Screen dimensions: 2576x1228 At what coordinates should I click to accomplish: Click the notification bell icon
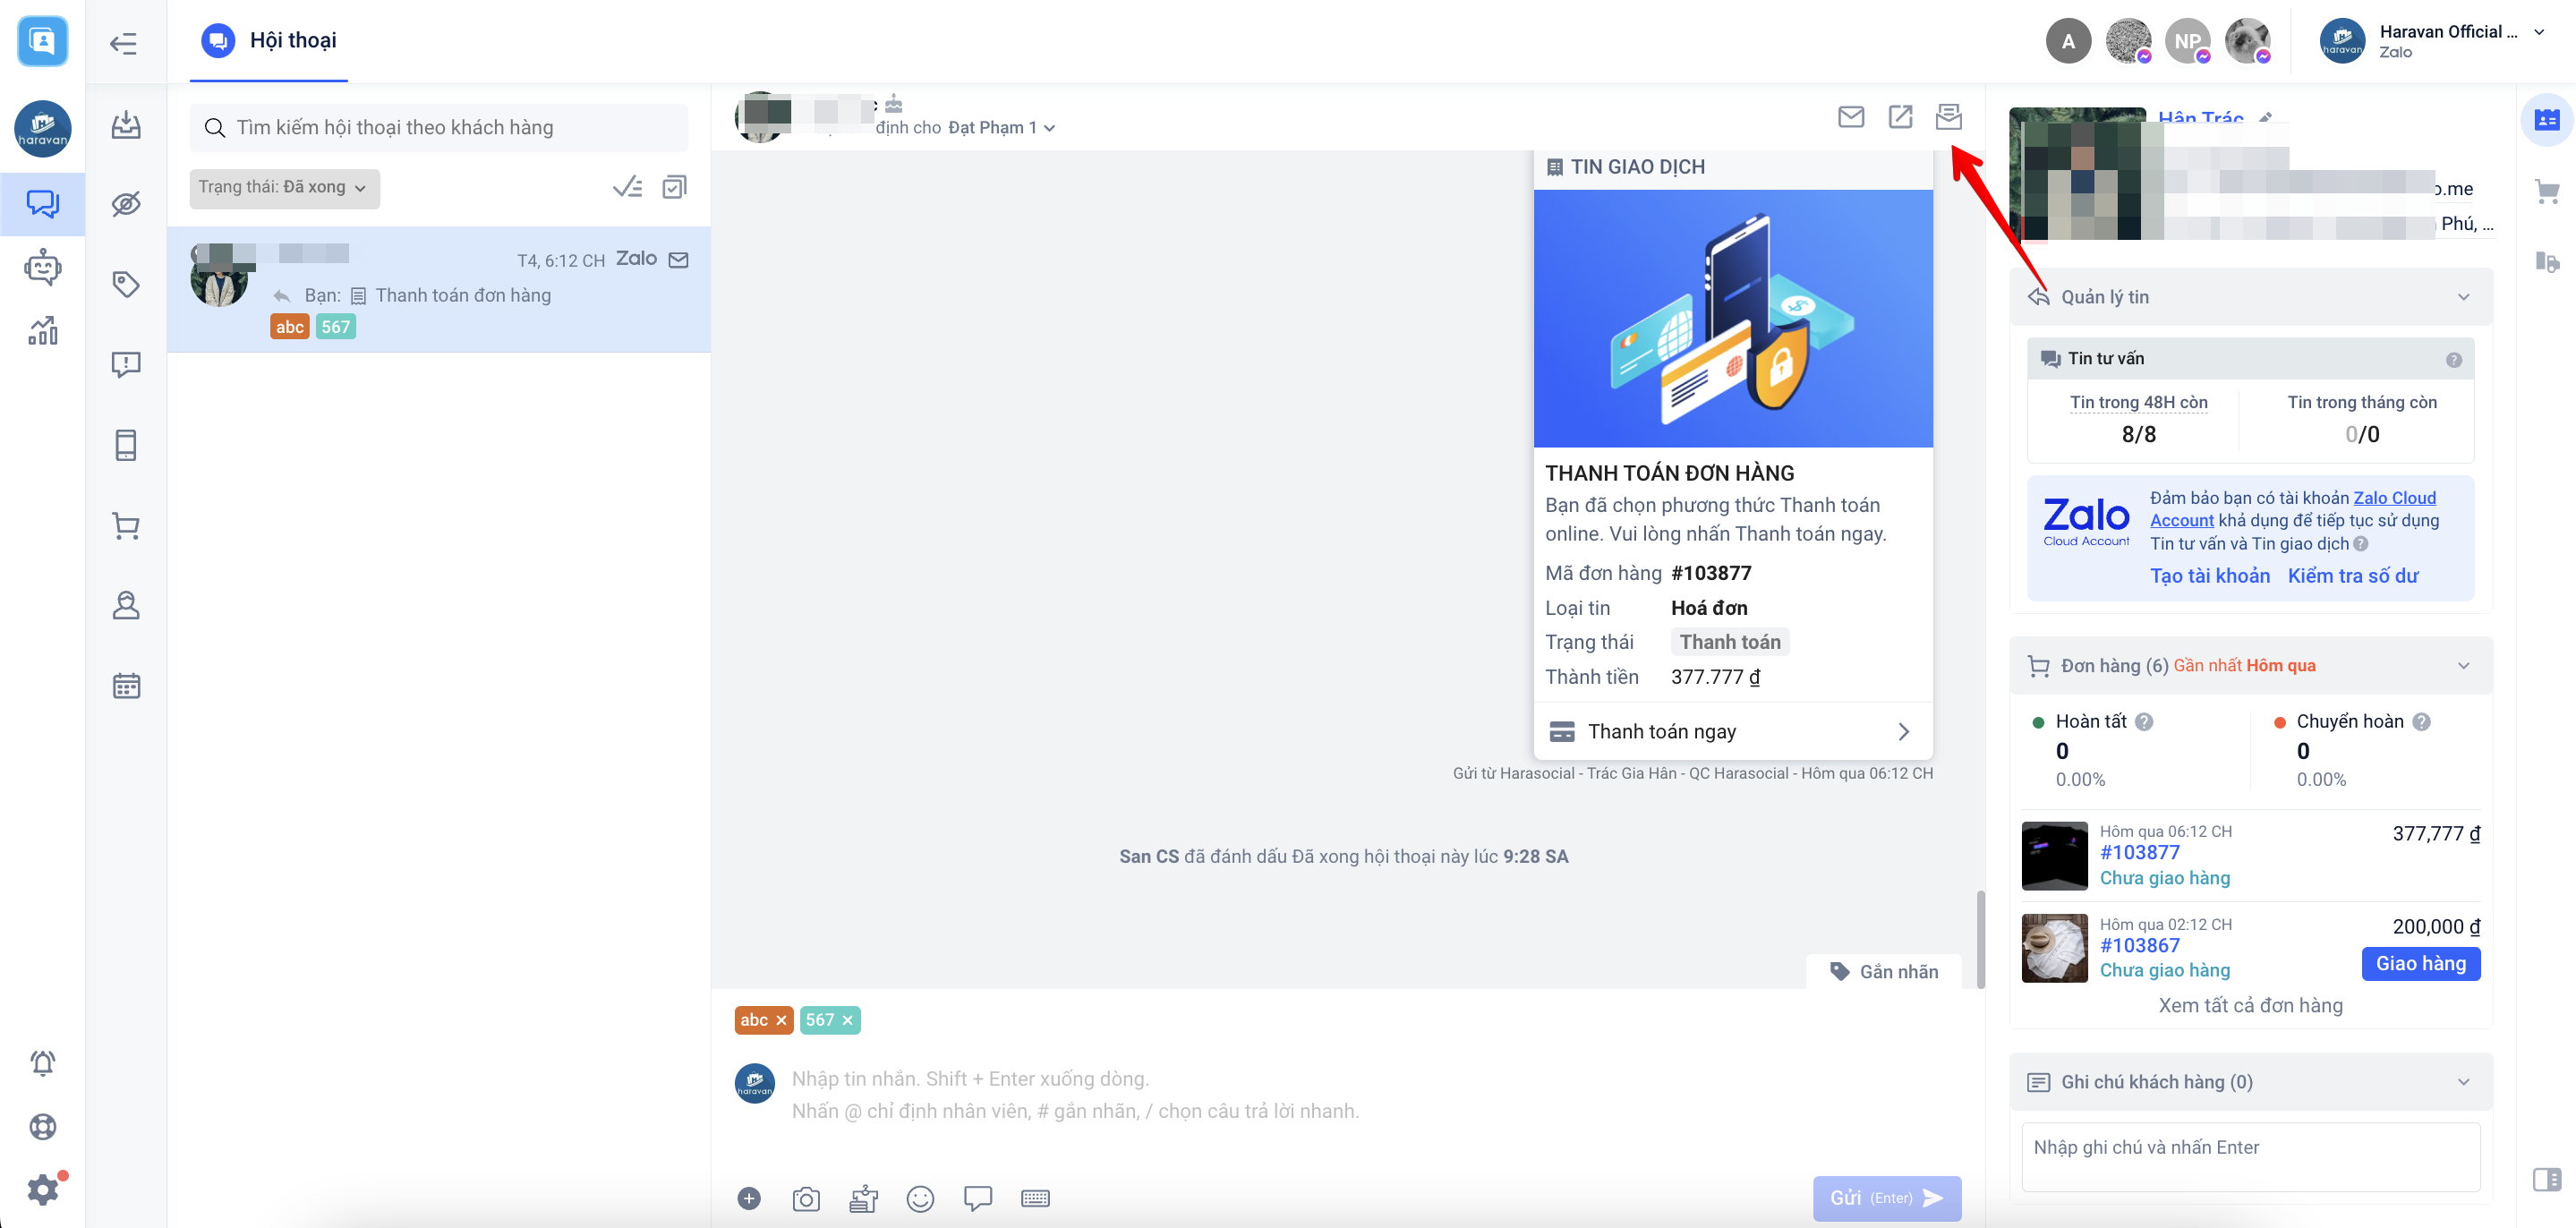42,1062
